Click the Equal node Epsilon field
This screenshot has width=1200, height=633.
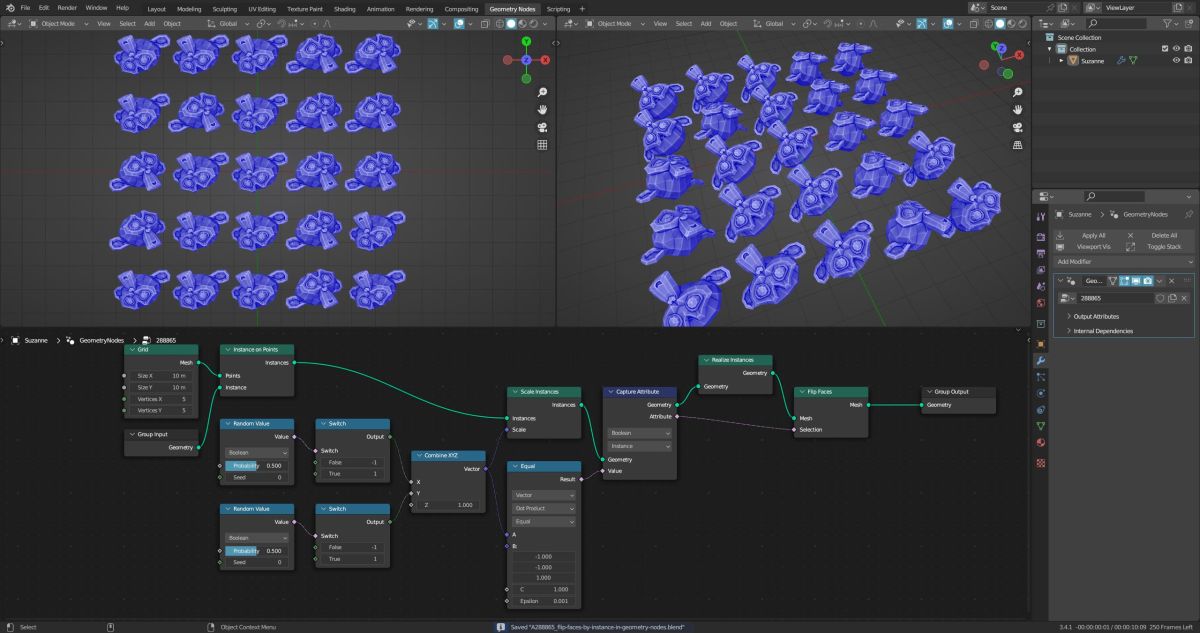[544, 601]
